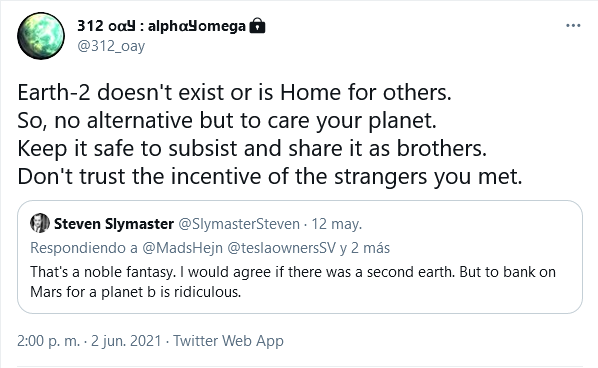
Task: Follow the @teslaownersSV mention link
Action: pyautogui.click(x=281, y=248)
